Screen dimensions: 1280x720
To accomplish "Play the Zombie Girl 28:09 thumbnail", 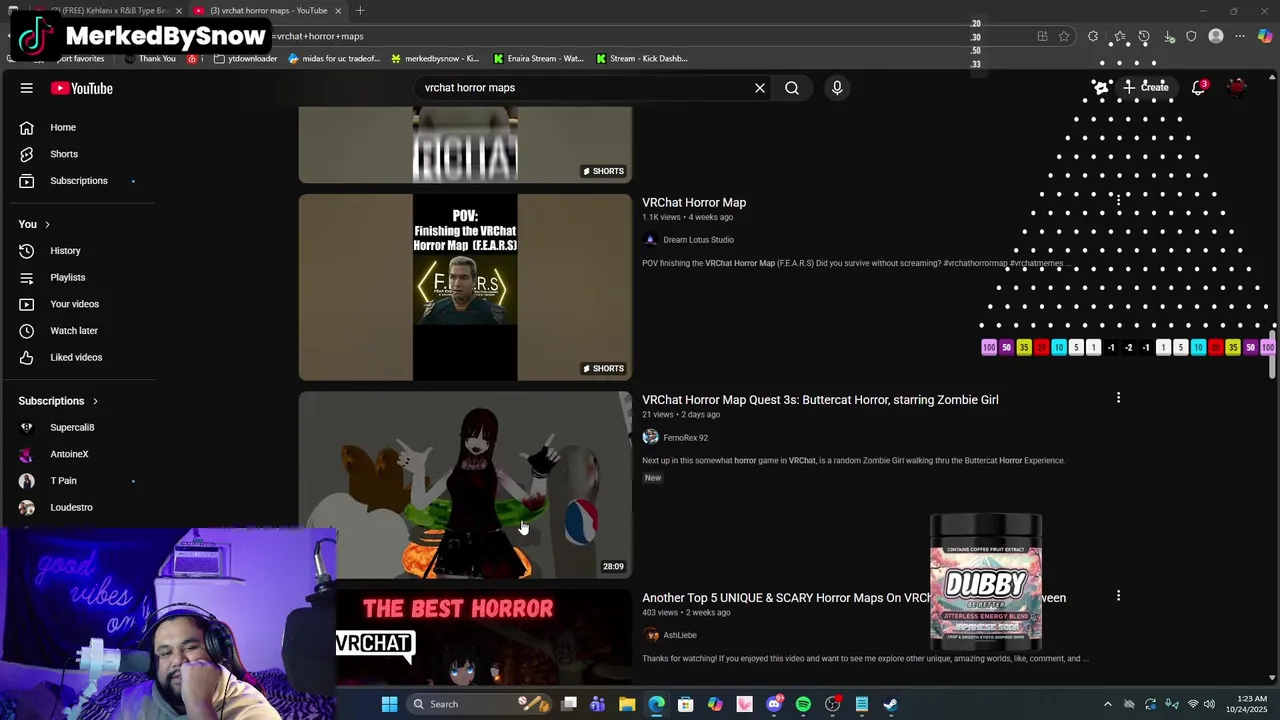I will [465, 485].
